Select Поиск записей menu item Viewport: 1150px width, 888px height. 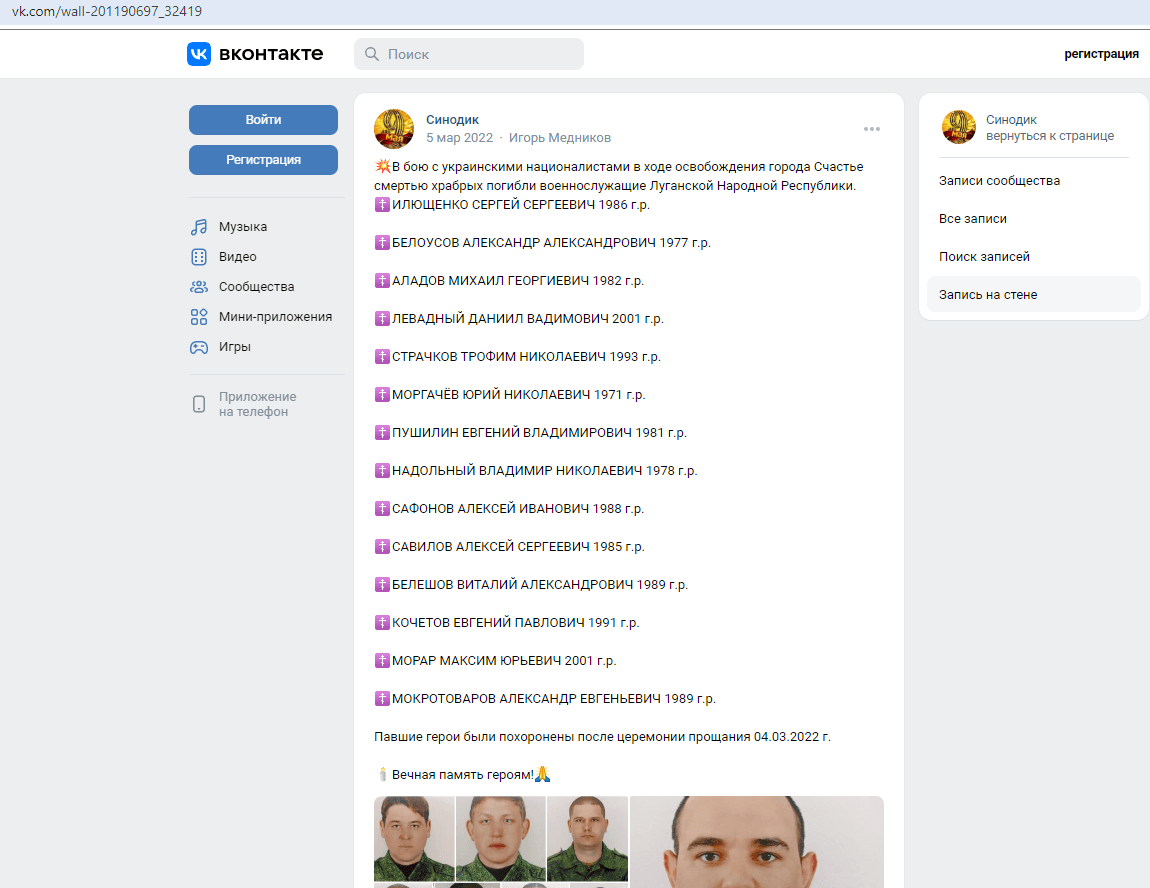click(1033, 257)
